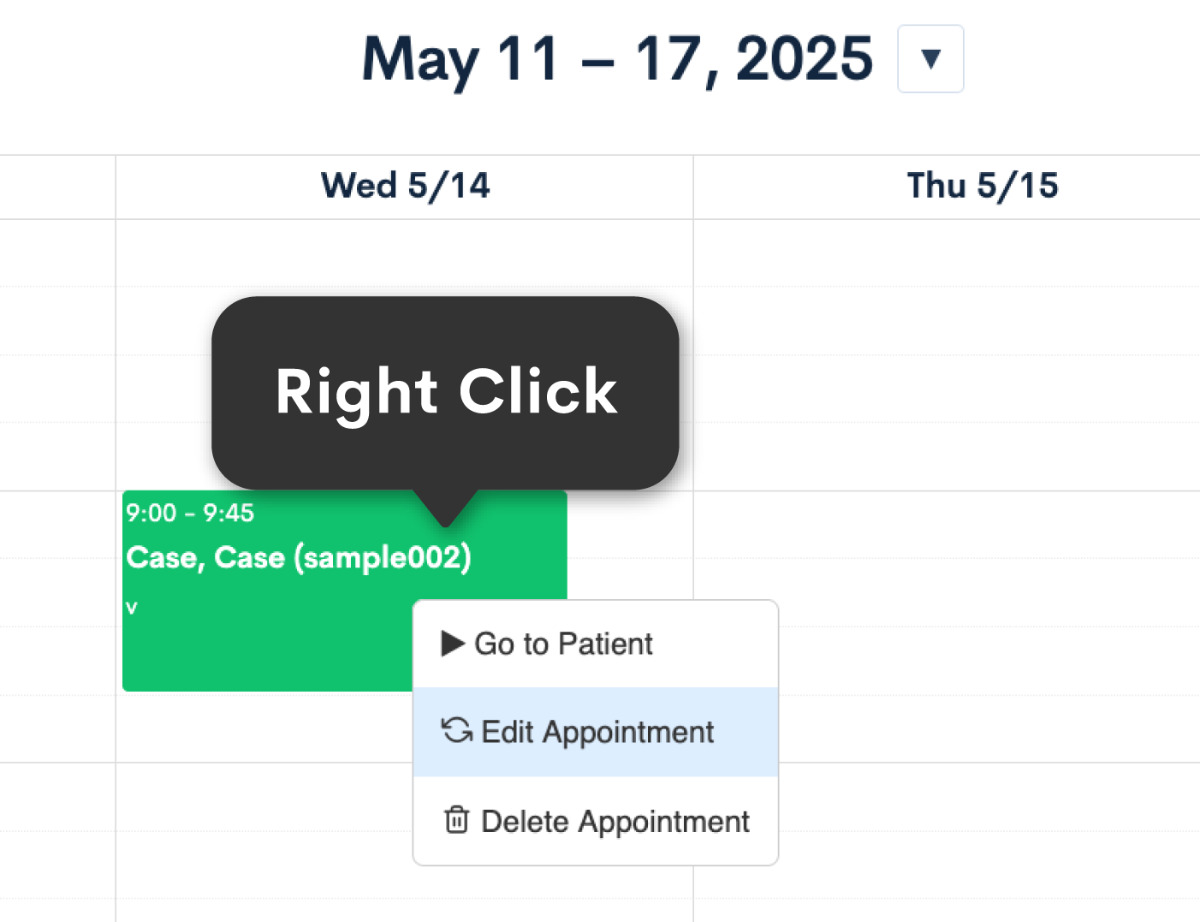Click the dark "Right Click" tooltip bubble

point(445,391)
